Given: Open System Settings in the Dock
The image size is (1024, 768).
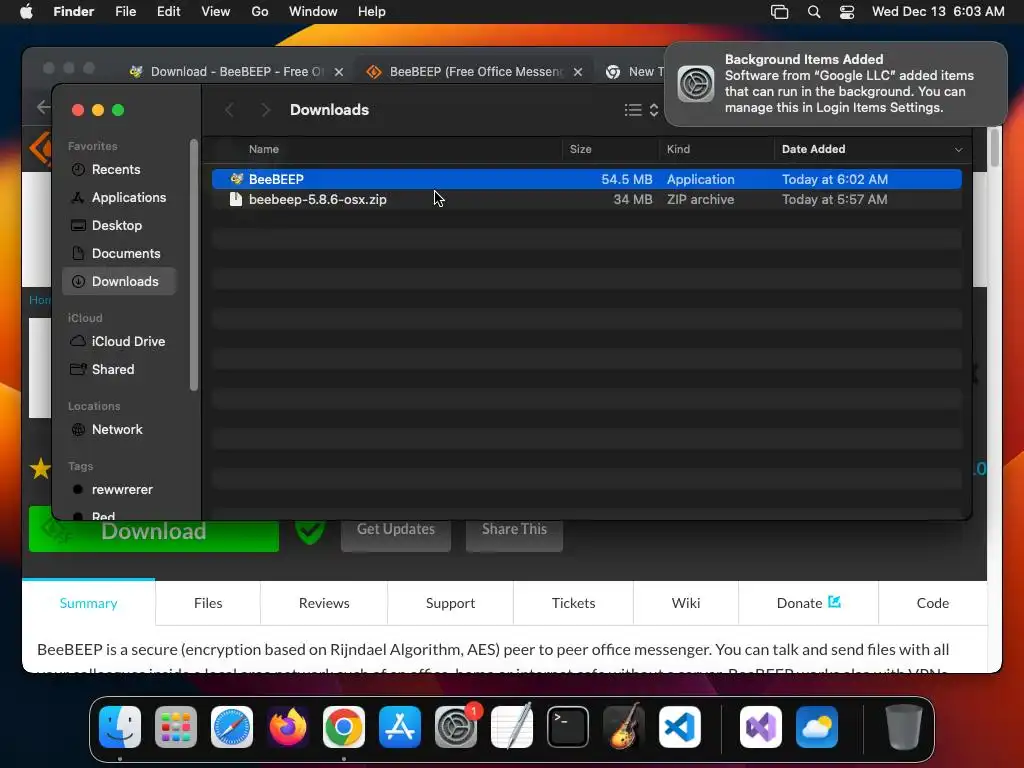Looking at the screenshot, I should click(x=456, y=727).
